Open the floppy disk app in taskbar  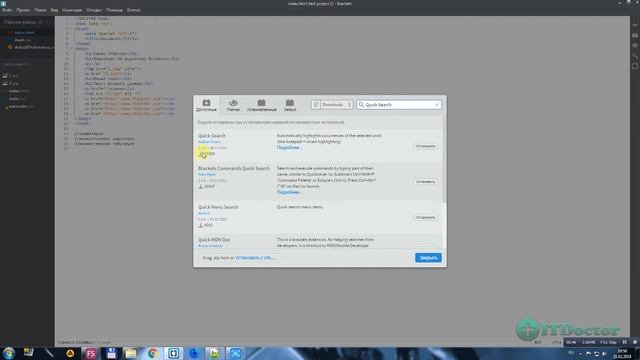point(111,353)
